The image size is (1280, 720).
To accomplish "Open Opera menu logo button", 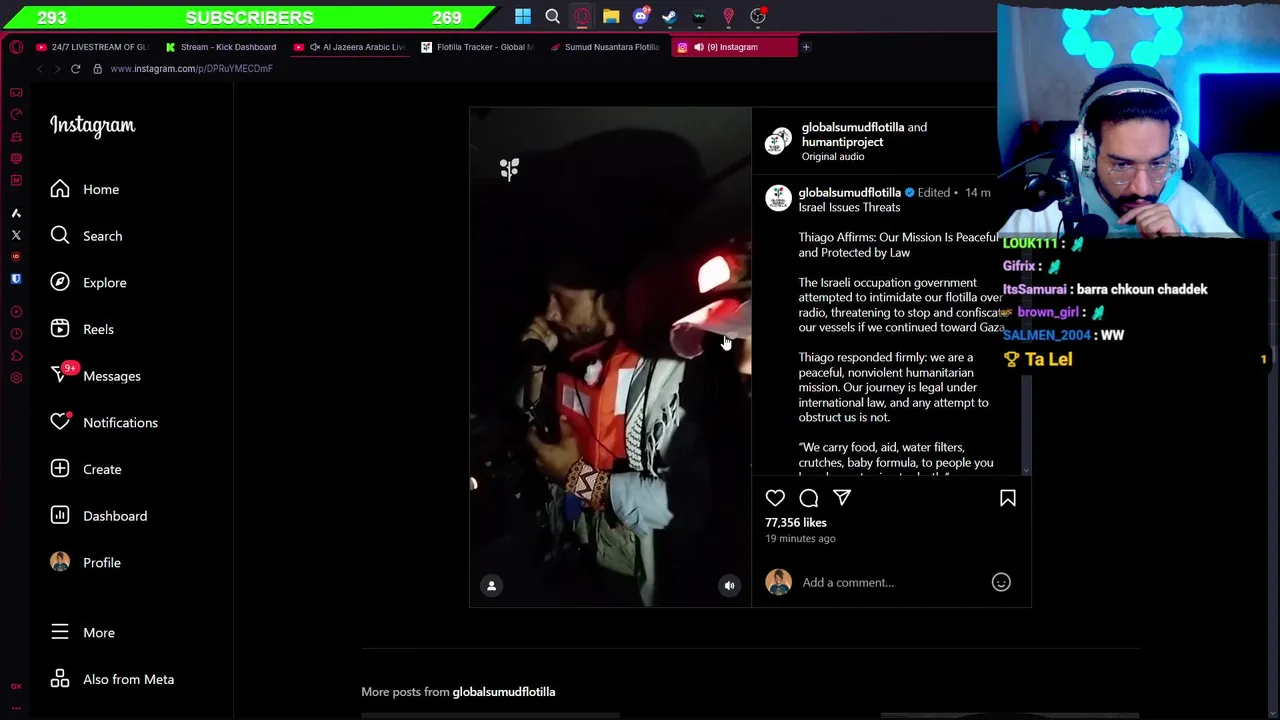I will [16, 47].
